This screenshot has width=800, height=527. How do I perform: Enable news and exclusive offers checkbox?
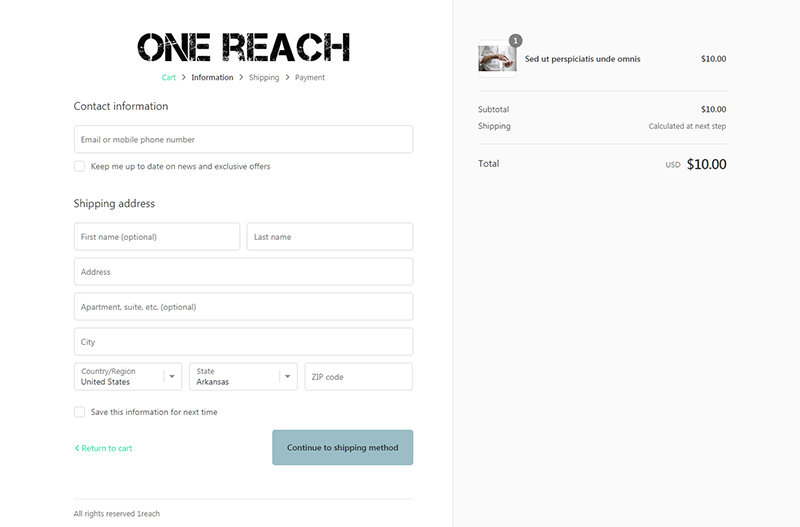[79, 166]
